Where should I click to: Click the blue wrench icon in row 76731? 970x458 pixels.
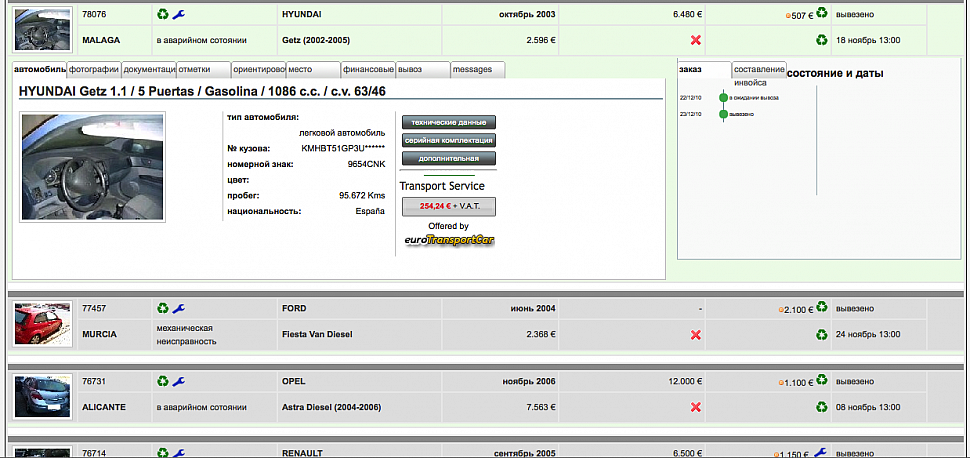(178, 381)
